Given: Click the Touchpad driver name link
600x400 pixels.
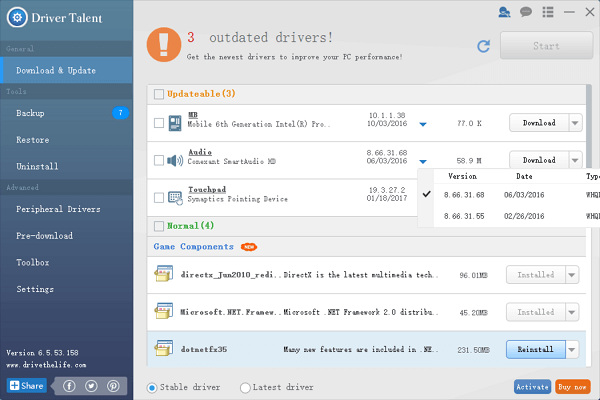Looking at the screenshot, I should coord(207,189).
